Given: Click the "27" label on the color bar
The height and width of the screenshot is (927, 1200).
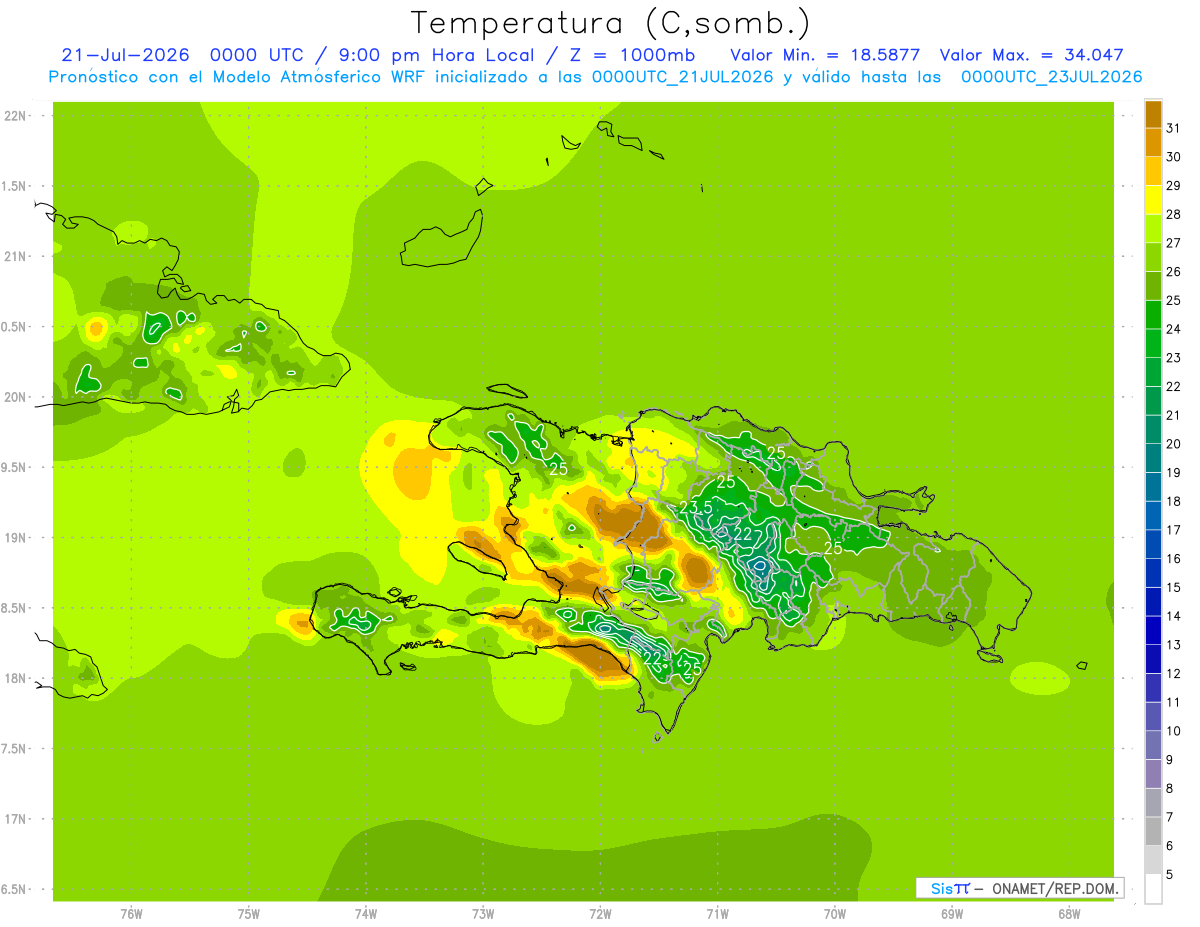Looking at the screenshot, I should 1174,243.
